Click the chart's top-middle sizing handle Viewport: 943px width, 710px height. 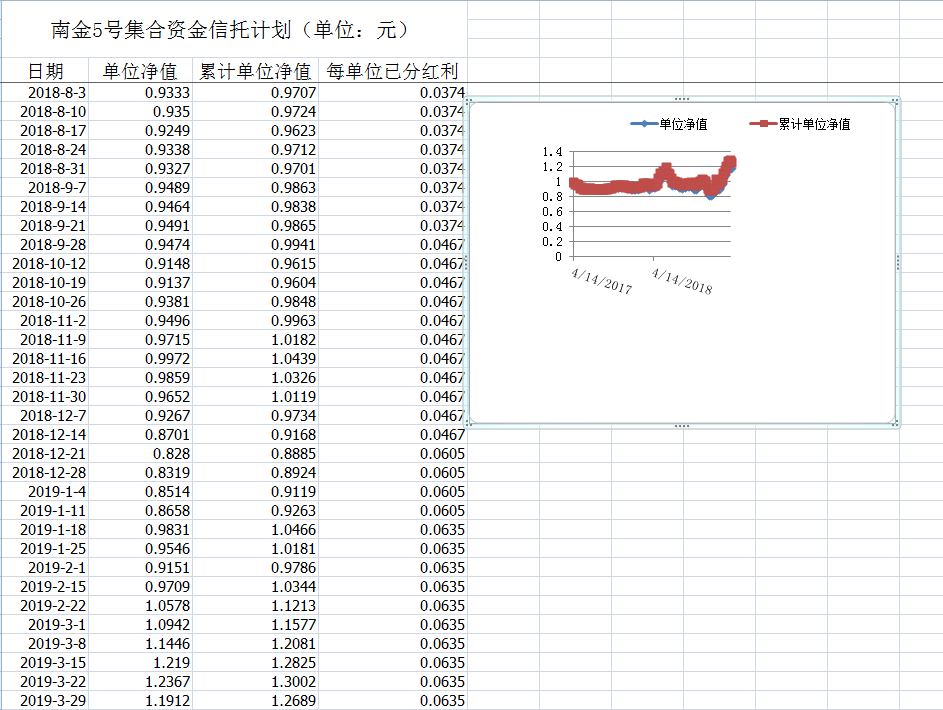pyautogui.click(x=681, y=99)
